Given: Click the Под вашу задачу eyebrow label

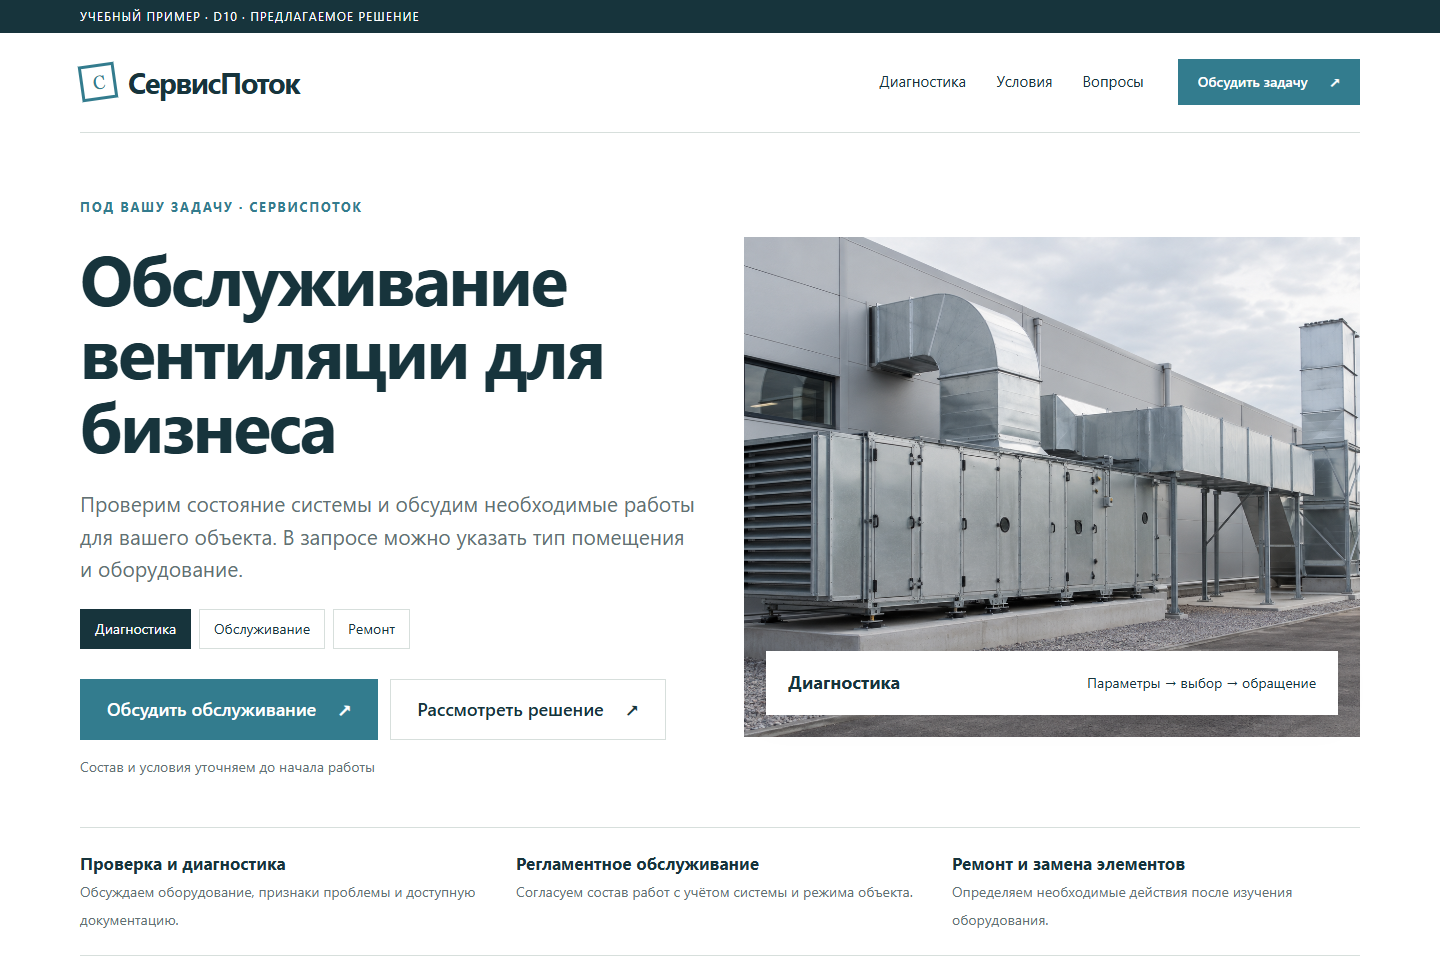Looking at the screenshot, I should pos(221,207).
